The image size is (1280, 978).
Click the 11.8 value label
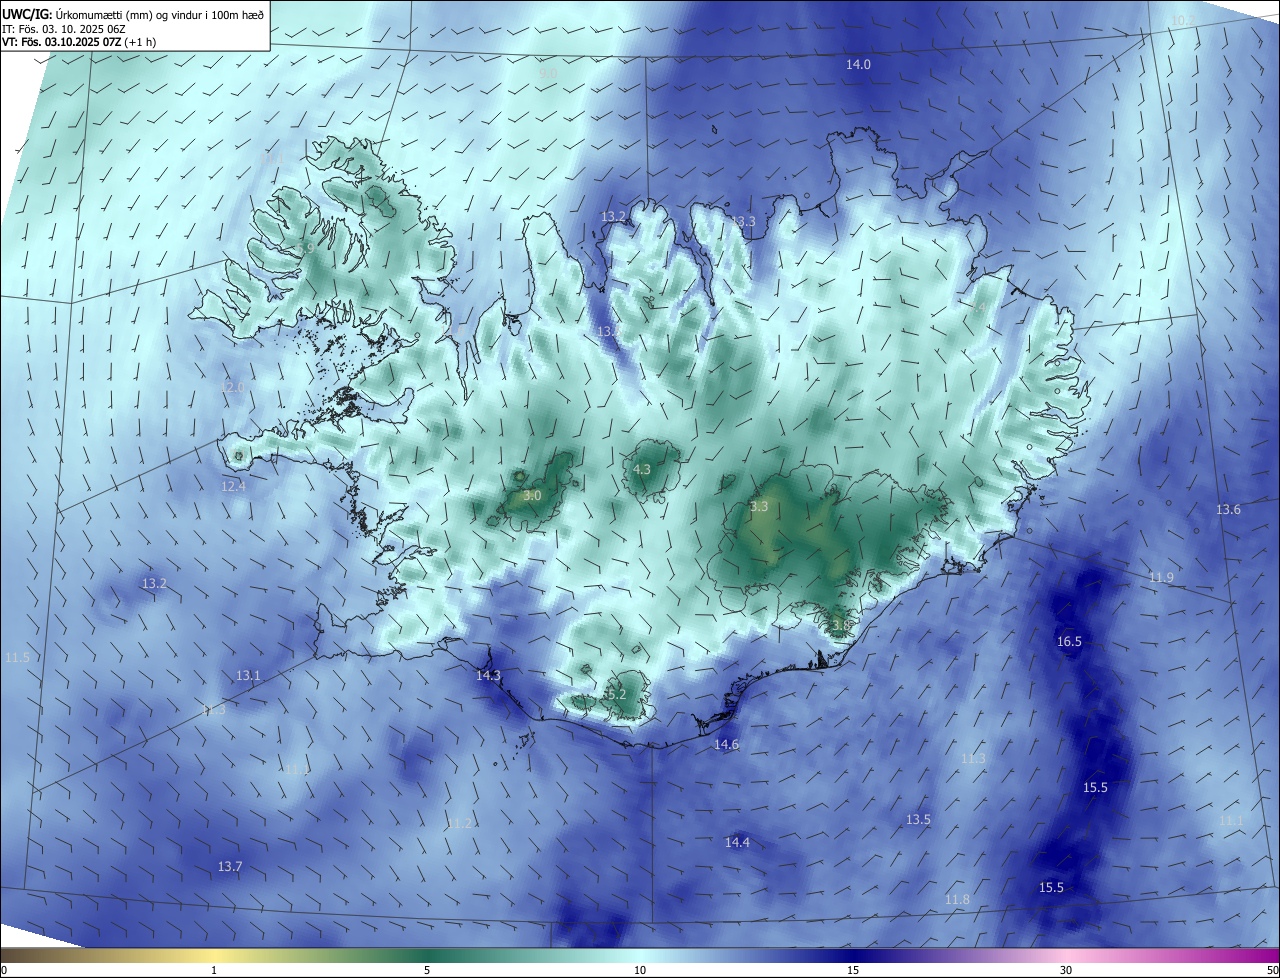click(x=957, y=899)
